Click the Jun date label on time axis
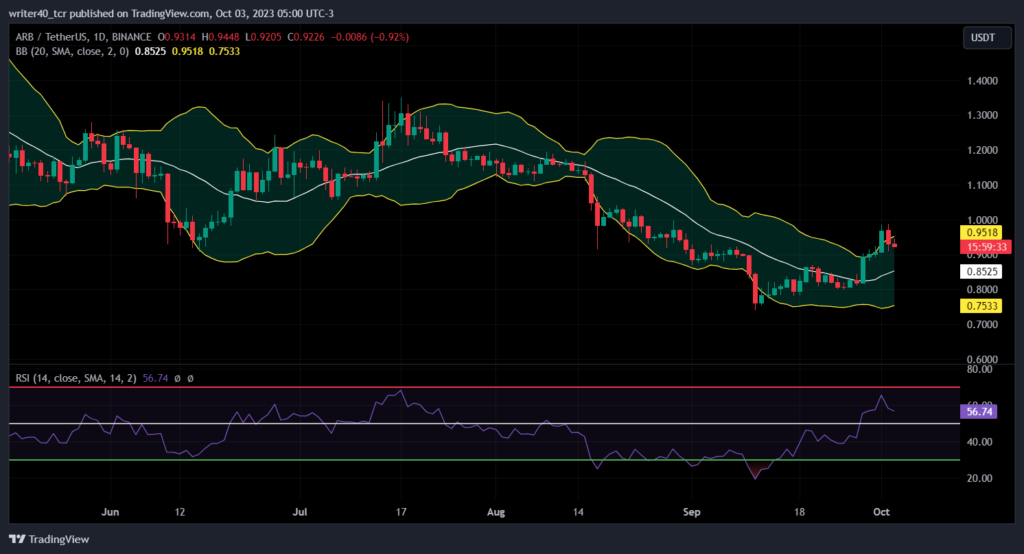The image size is (1024, 554). [110, 512]
